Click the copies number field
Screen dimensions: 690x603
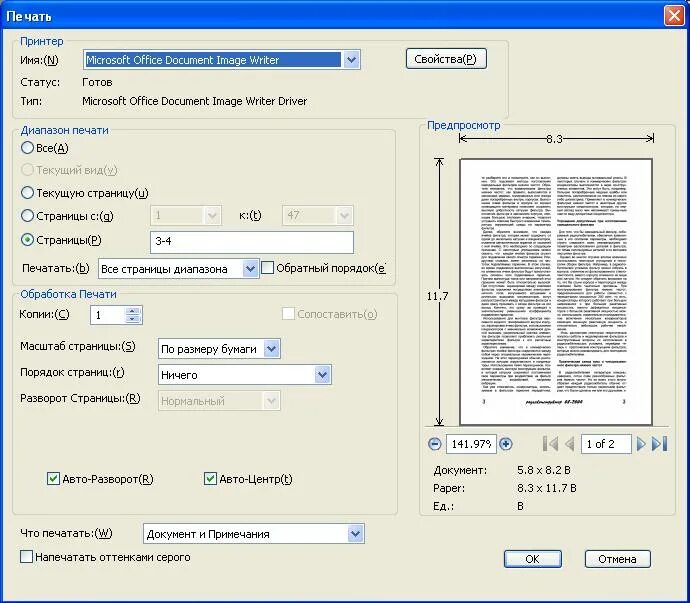coord(108,315)
